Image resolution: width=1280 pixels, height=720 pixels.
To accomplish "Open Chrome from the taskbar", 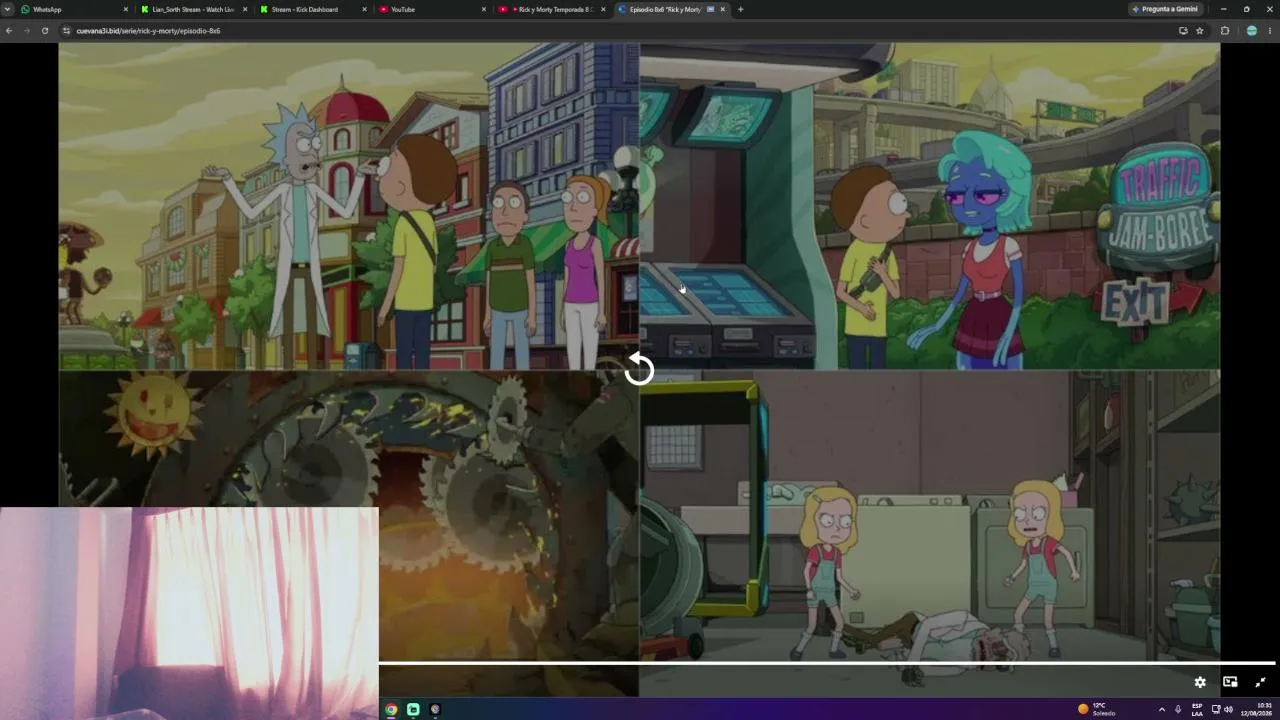I will tap(391, 709).
